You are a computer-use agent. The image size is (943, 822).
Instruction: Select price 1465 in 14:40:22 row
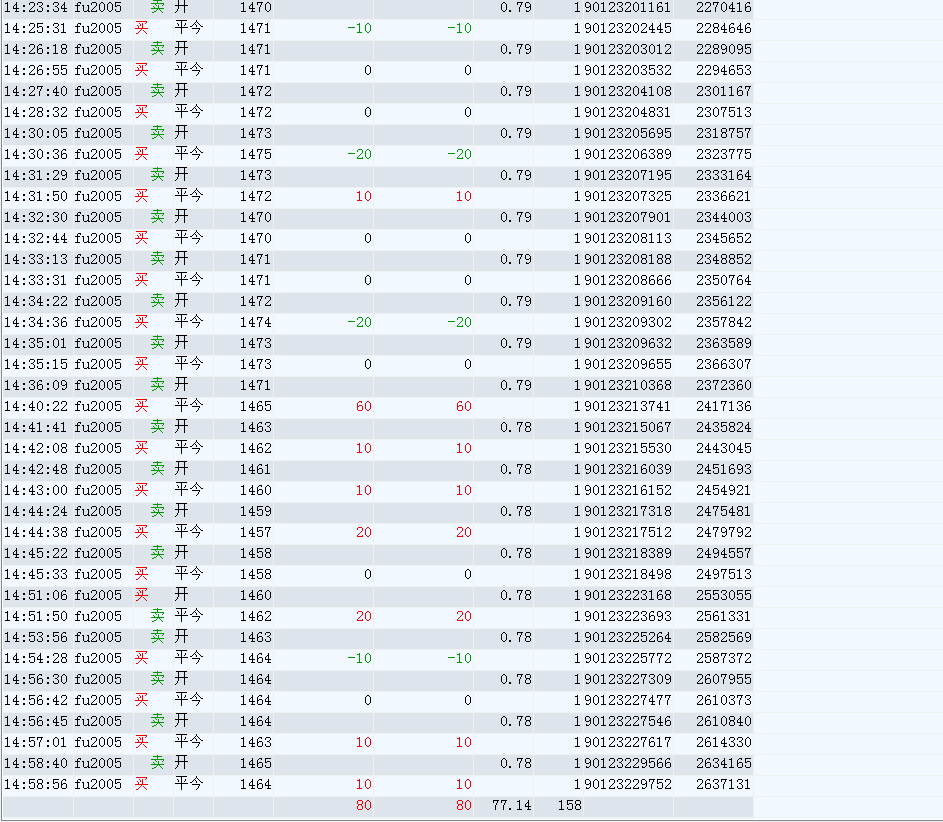pos(256,407)
